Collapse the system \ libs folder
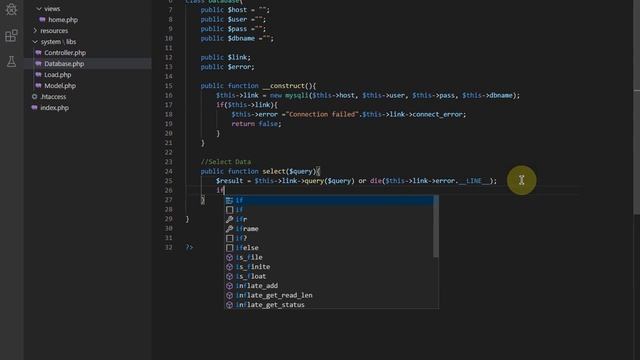Viewport: 640px width, 360px height. click(35, 42)
